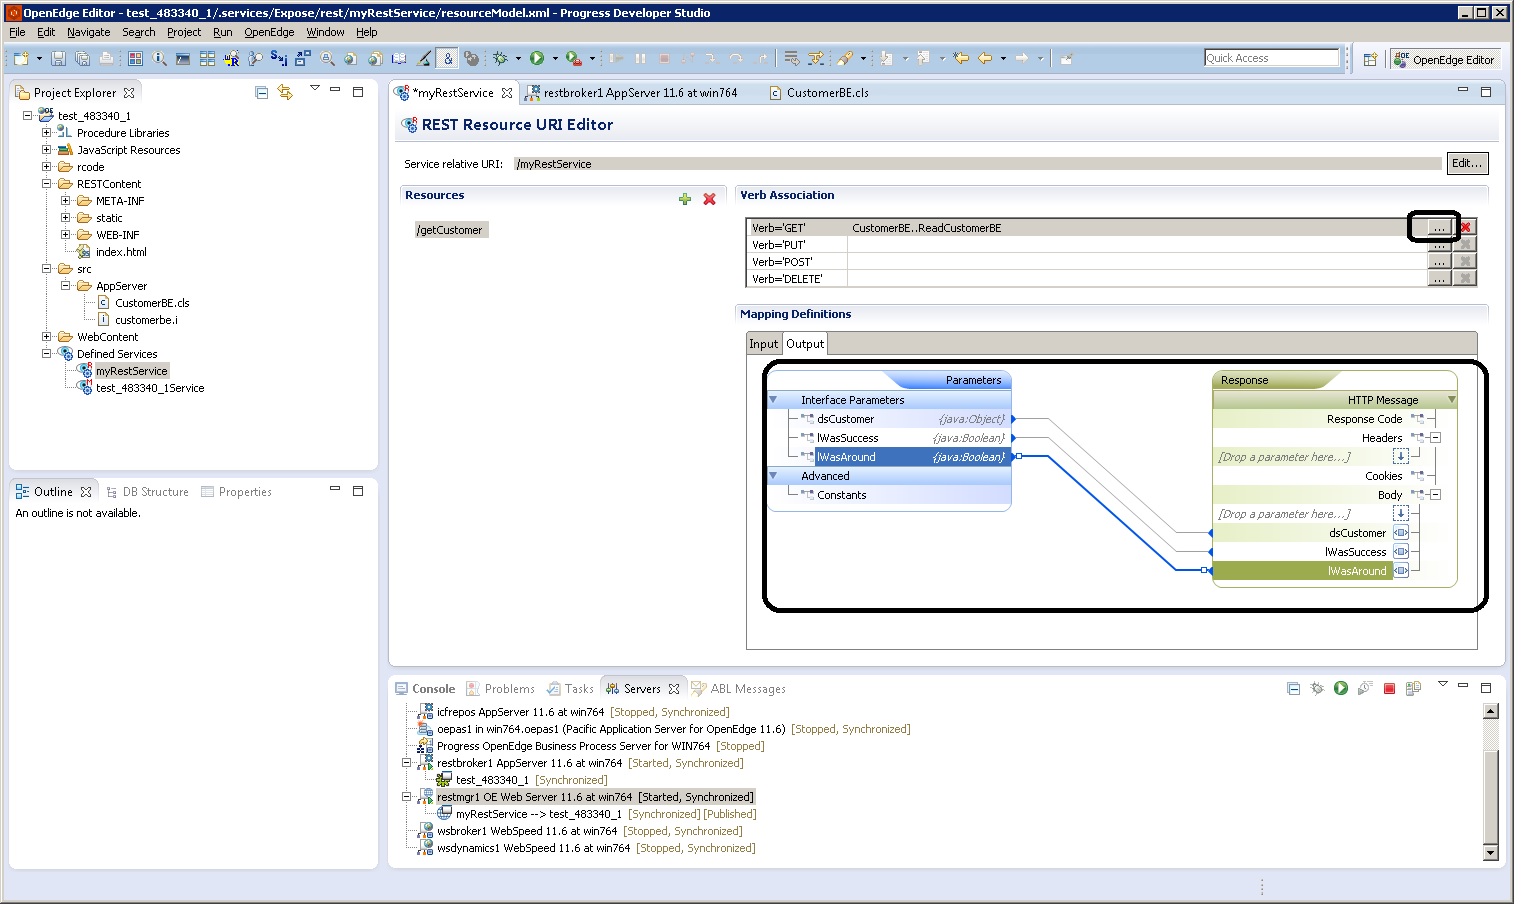Open the Window menu
Image resolution: width=1536 pixels, height=904 pixels.
tap(325, 32)
